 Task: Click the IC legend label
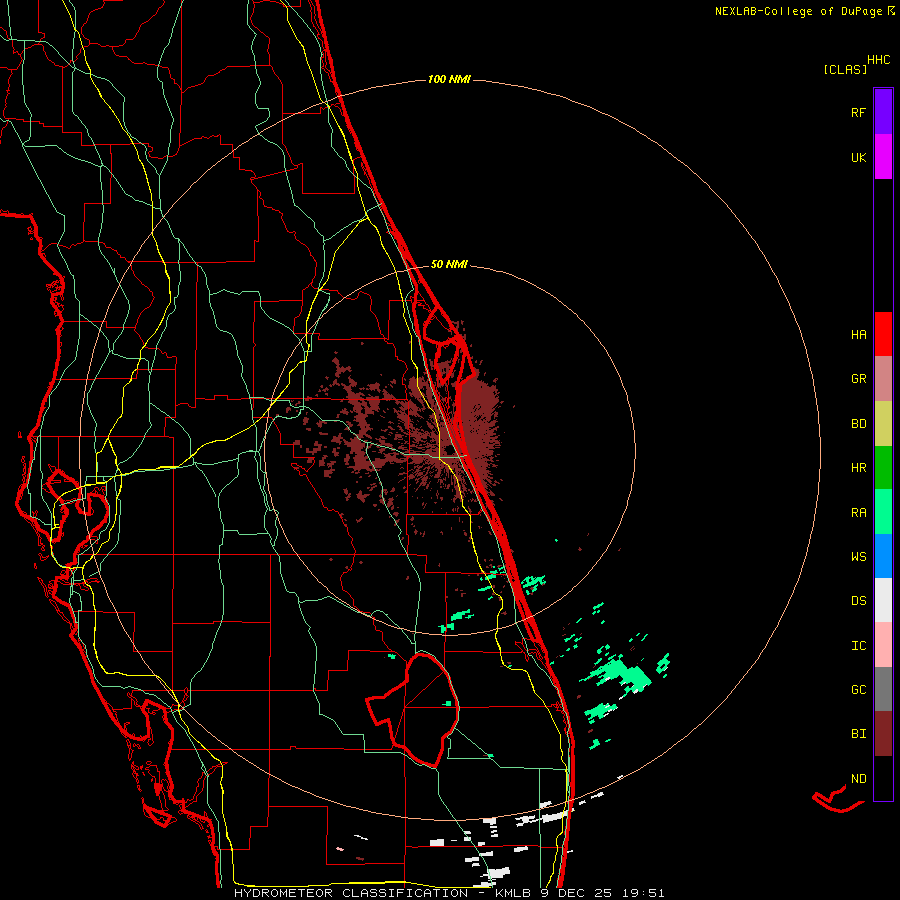pyautogui.click(x=859, y=646)
